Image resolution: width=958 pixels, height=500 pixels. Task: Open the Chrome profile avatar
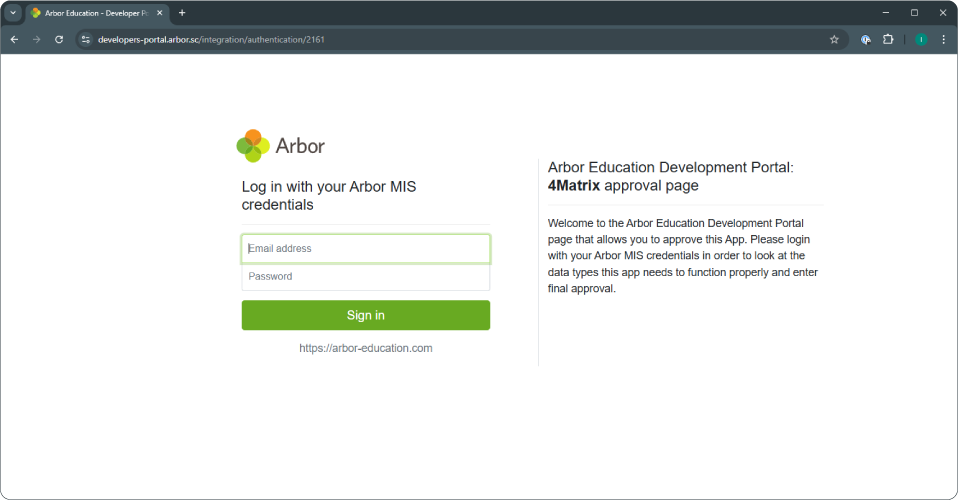click(921, 40)
